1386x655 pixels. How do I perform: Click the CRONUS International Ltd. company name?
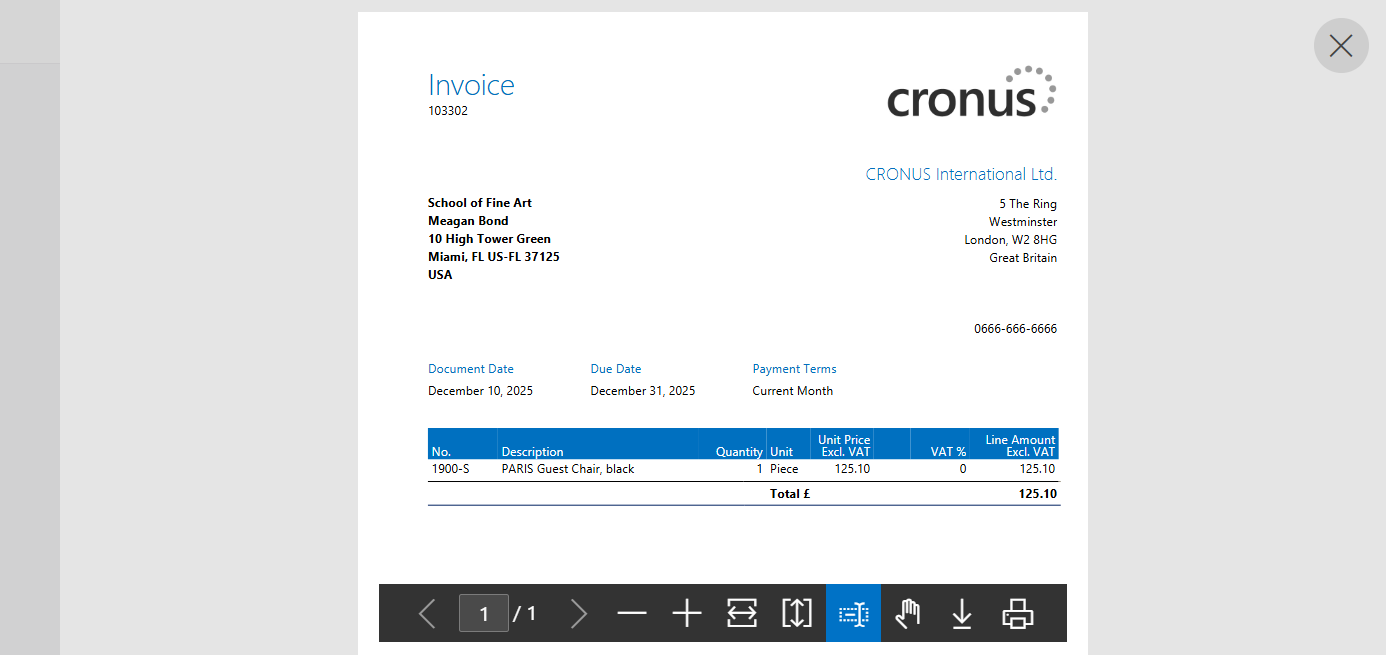tap(961, 174)
